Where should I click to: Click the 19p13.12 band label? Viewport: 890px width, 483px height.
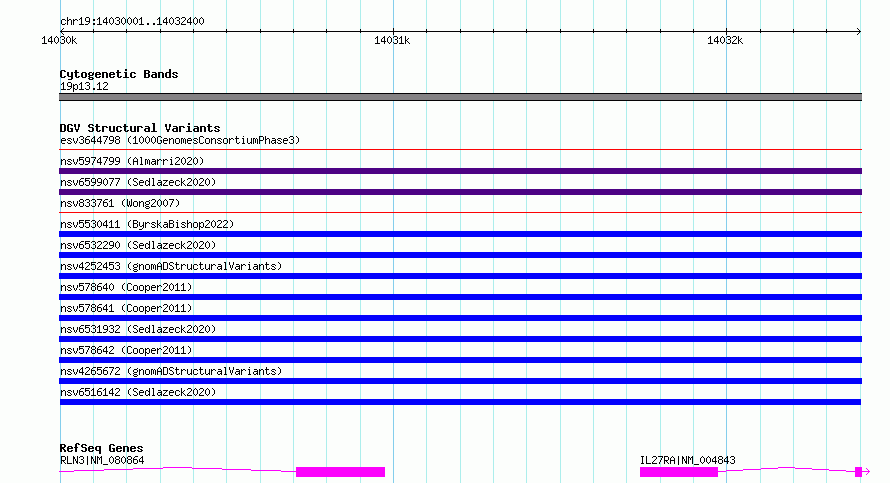(x=84, y=86)
